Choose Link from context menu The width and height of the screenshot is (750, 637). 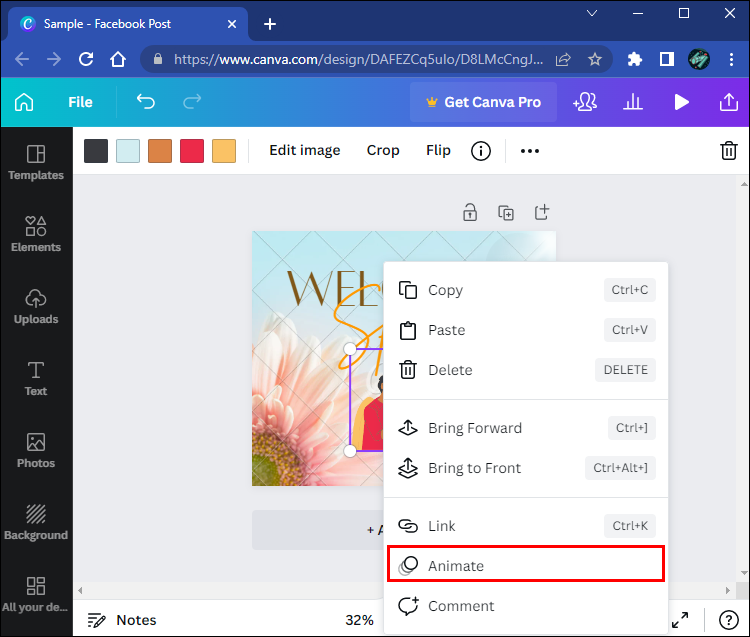526,526
